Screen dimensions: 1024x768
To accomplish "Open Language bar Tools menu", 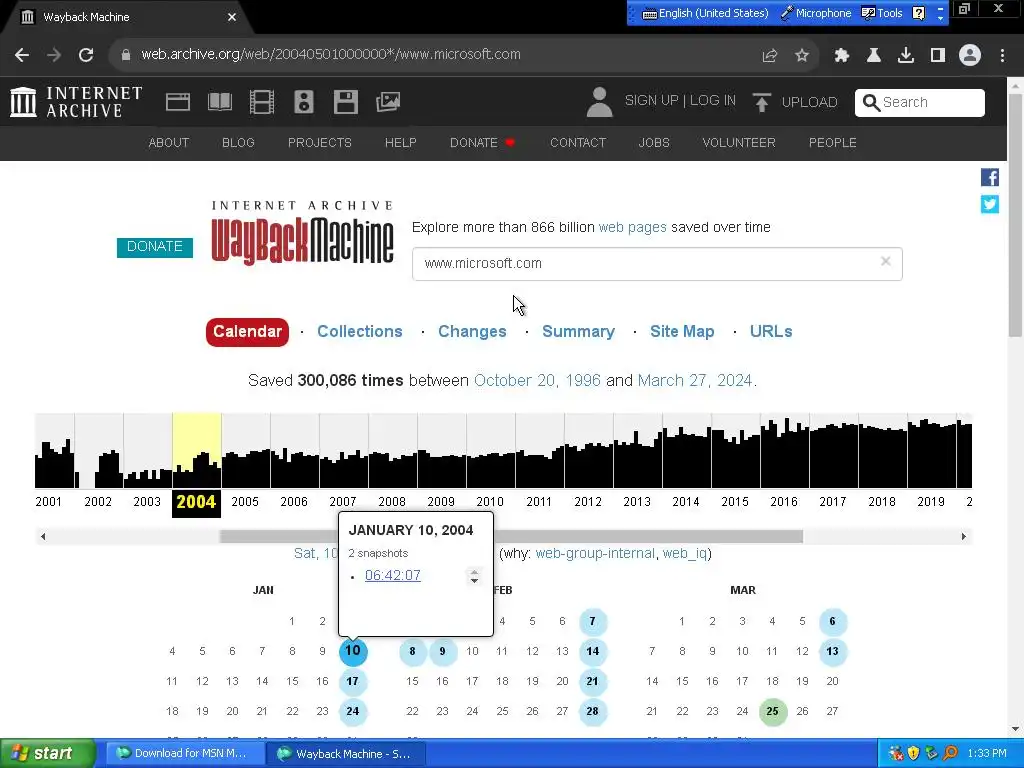I will (882, 13).
